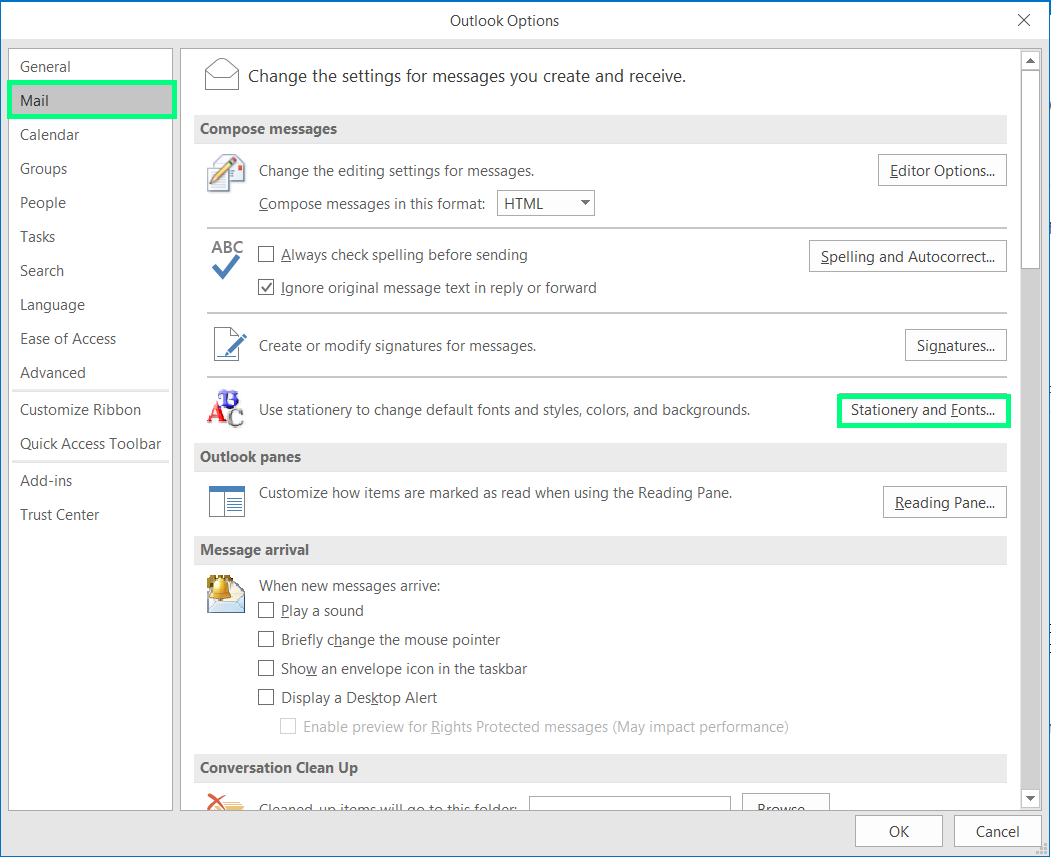Go to the People options

click(90, 202)
